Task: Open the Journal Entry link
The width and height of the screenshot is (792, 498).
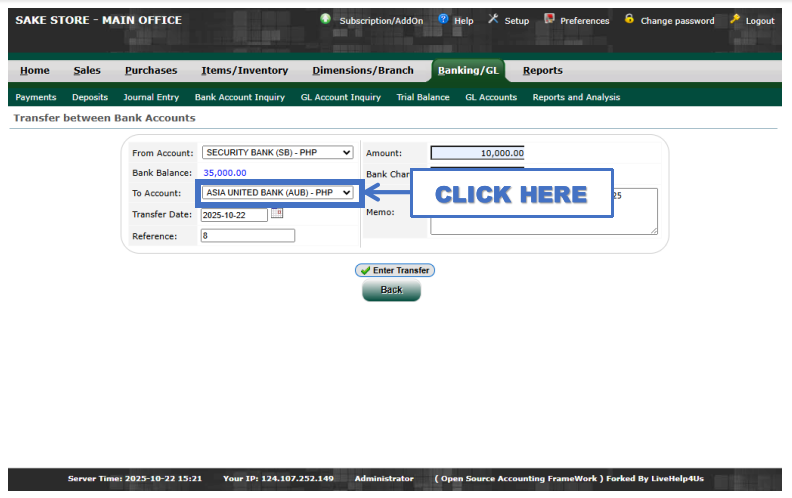Action: [x=151, y=97]
